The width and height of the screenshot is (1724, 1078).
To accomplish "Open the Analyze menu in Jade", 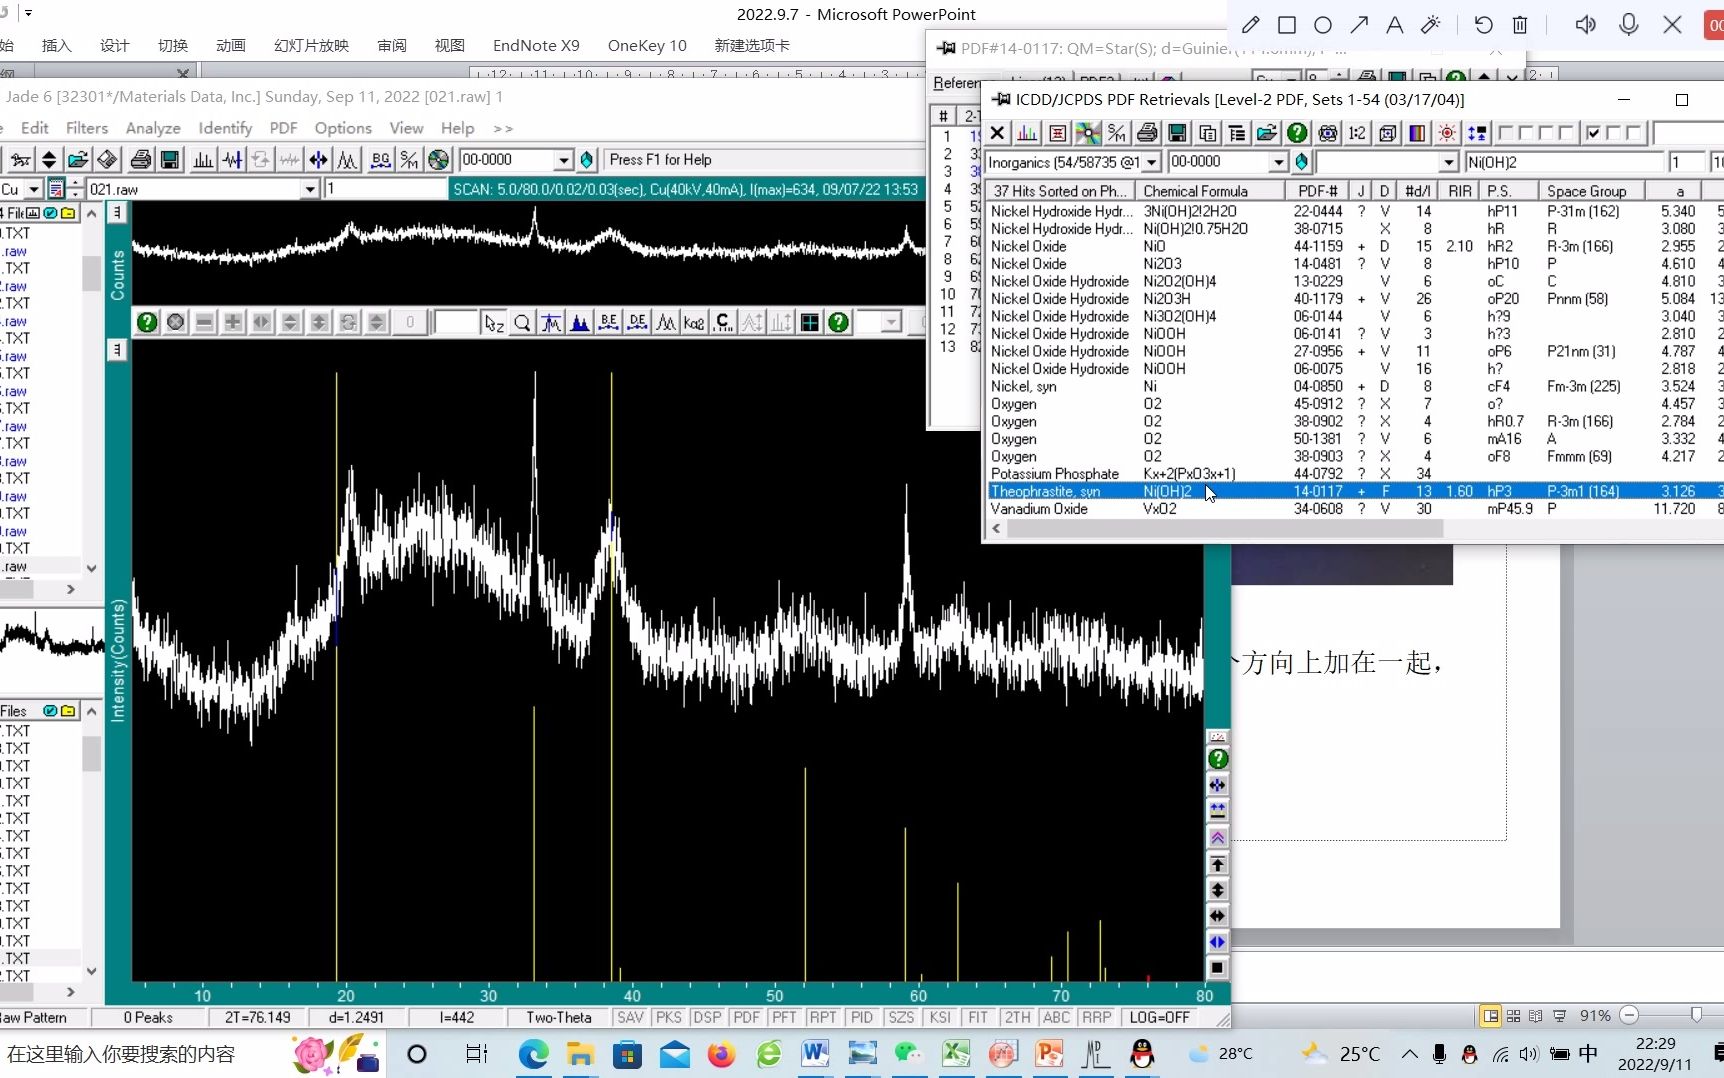I will [153, 128].
